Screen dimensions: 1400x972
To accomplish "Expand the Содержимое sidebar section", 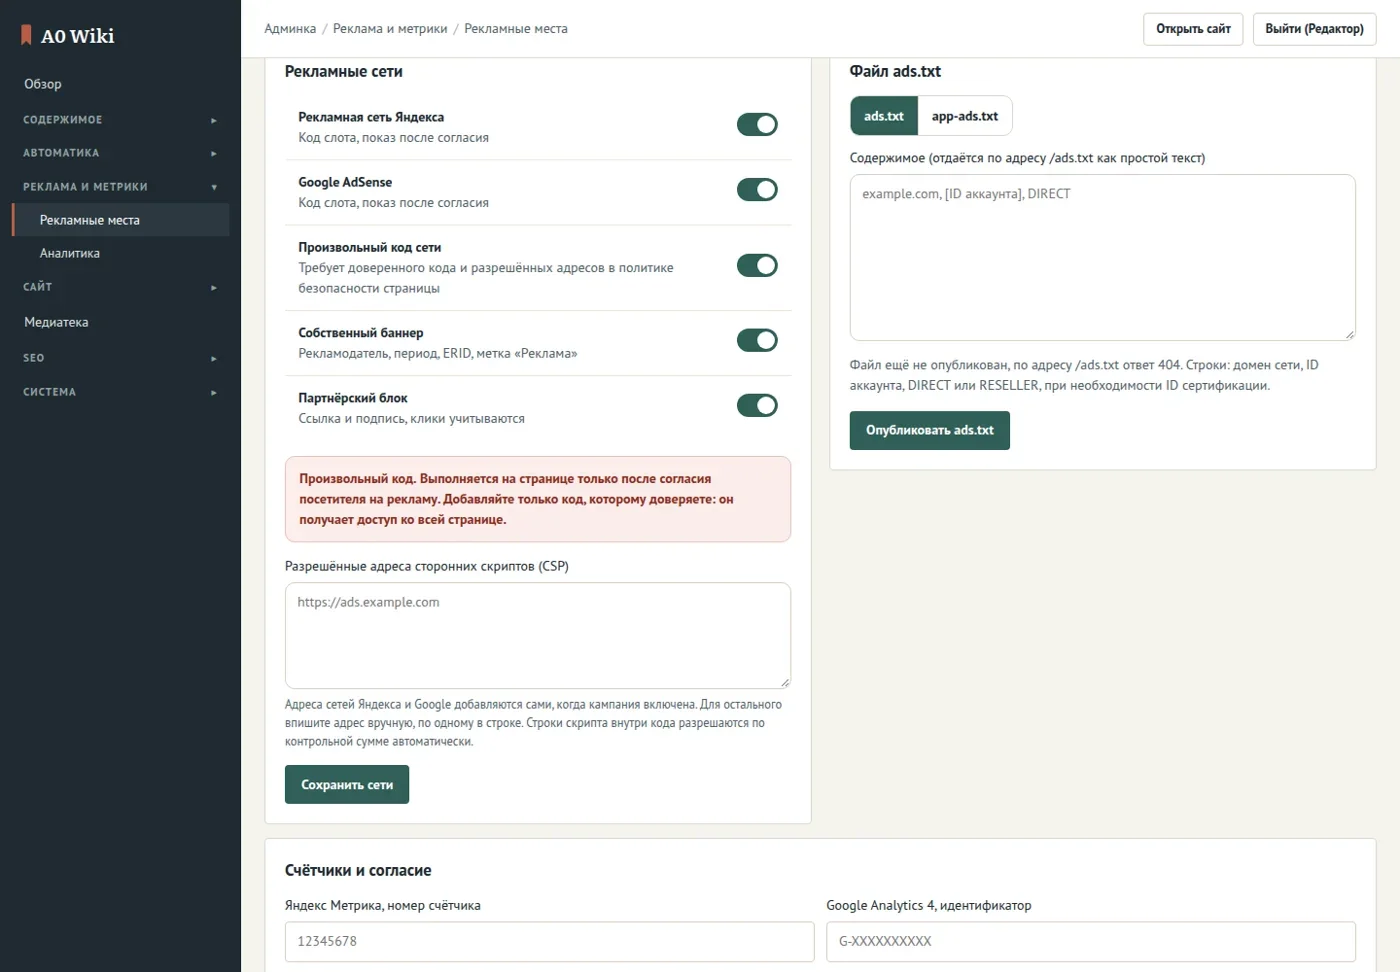I will [120, 120].
